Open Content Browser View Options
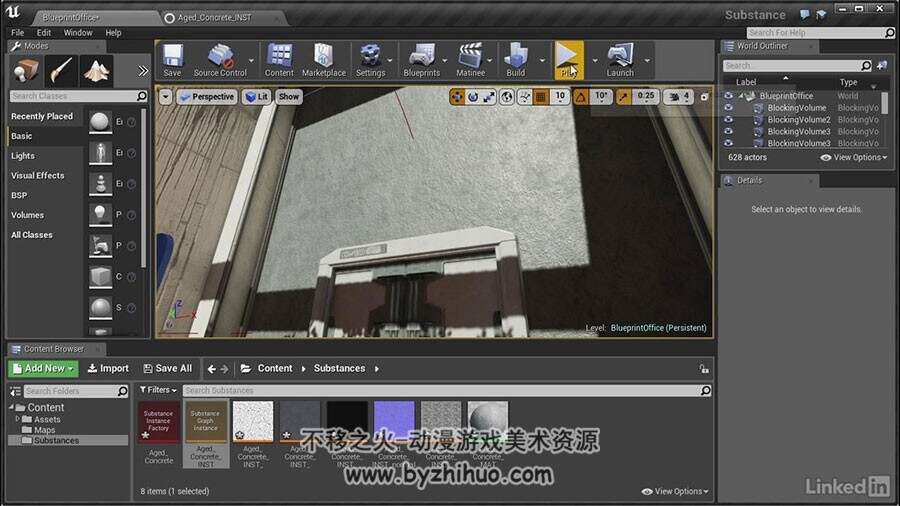 click(x=675, y=492)
